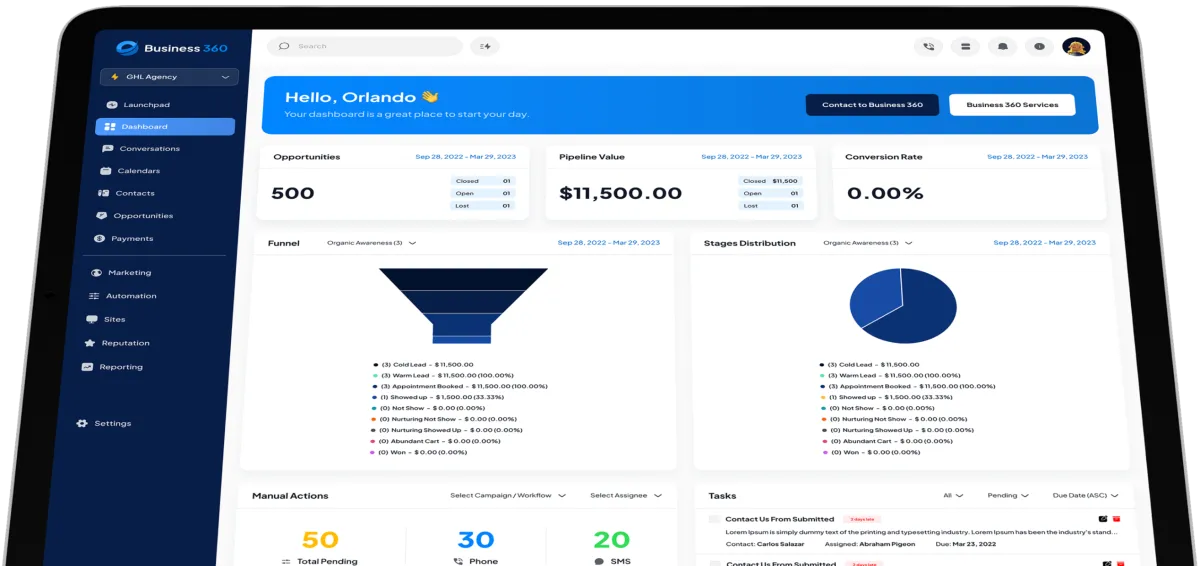Click Stages Distribution date range link
Viewport: 1200px width, 566px height.
(x=1044, y=243)
